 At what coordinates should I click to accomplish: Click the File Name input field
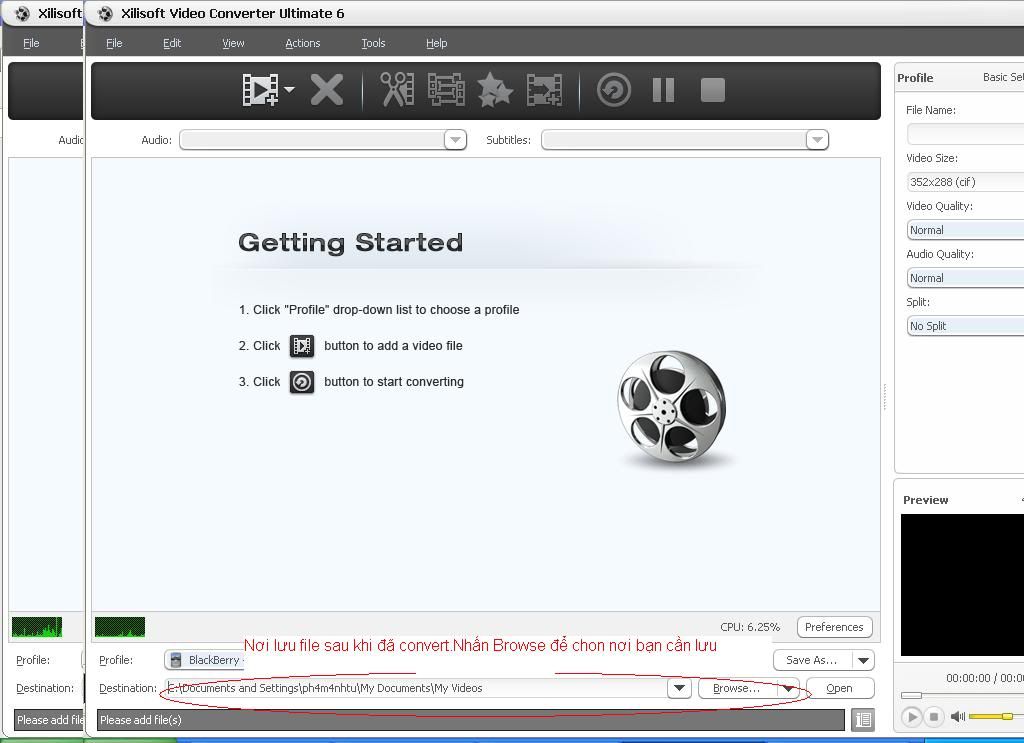coord(965,134)
